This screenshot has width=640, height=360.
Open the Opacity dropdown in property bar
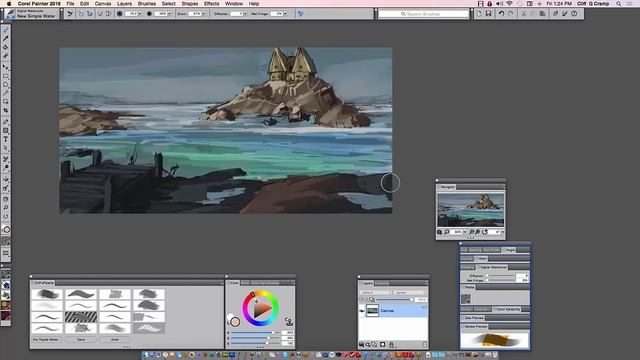(x=169, y=13)
